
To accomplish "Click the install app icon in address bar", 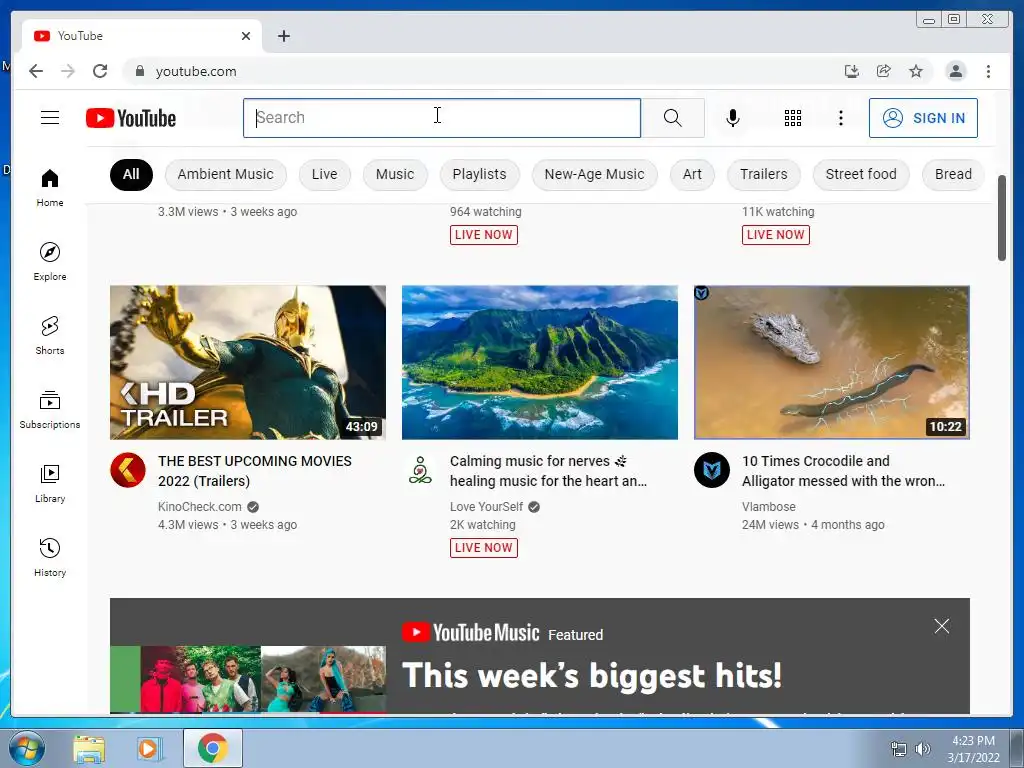I will tap(852, 71).
